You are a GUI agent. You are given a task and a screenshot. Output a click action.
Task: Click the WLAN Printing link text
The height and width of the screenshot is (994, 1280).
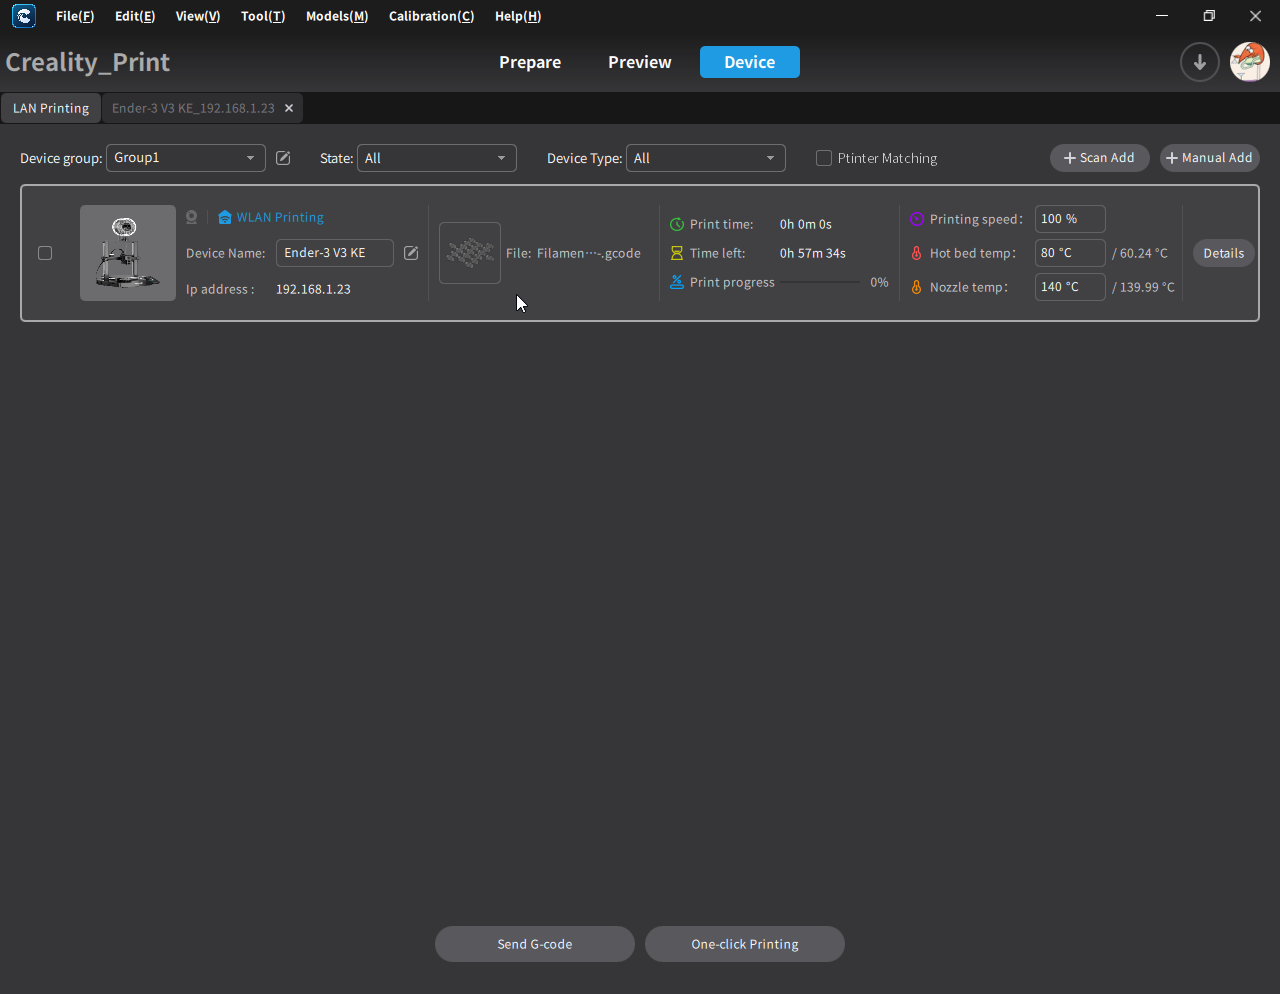(x=280, y=217)
